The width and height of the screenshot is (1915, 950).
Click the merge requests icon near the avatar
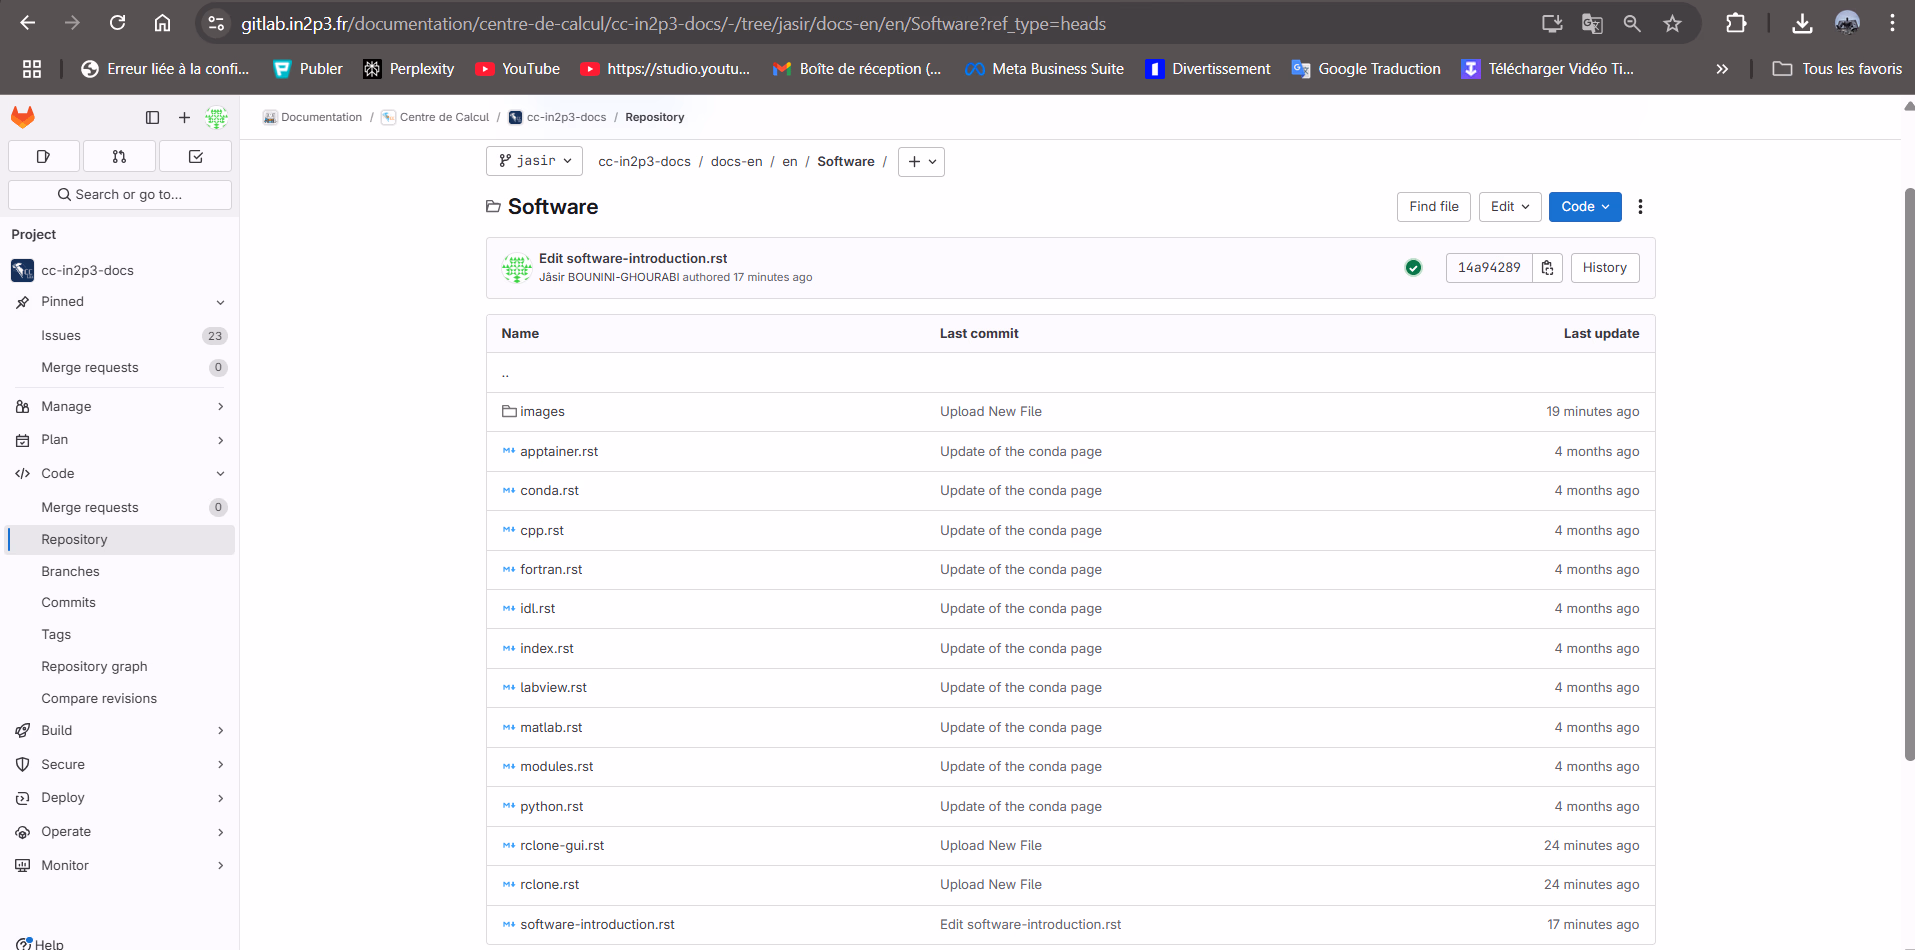119,156
